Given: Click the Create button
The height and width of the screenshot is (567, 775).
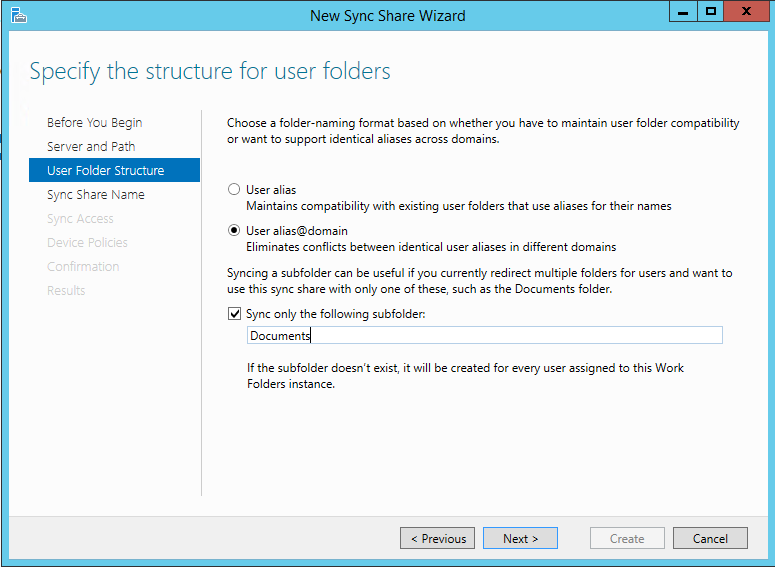Looking at the screenshot, I should (x=627, y=538).
